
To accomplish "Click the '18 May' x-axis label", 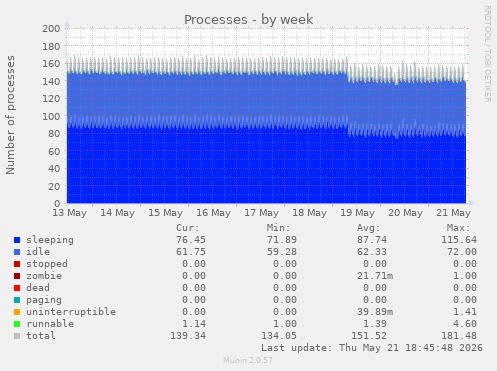I will tap(310, 213).
